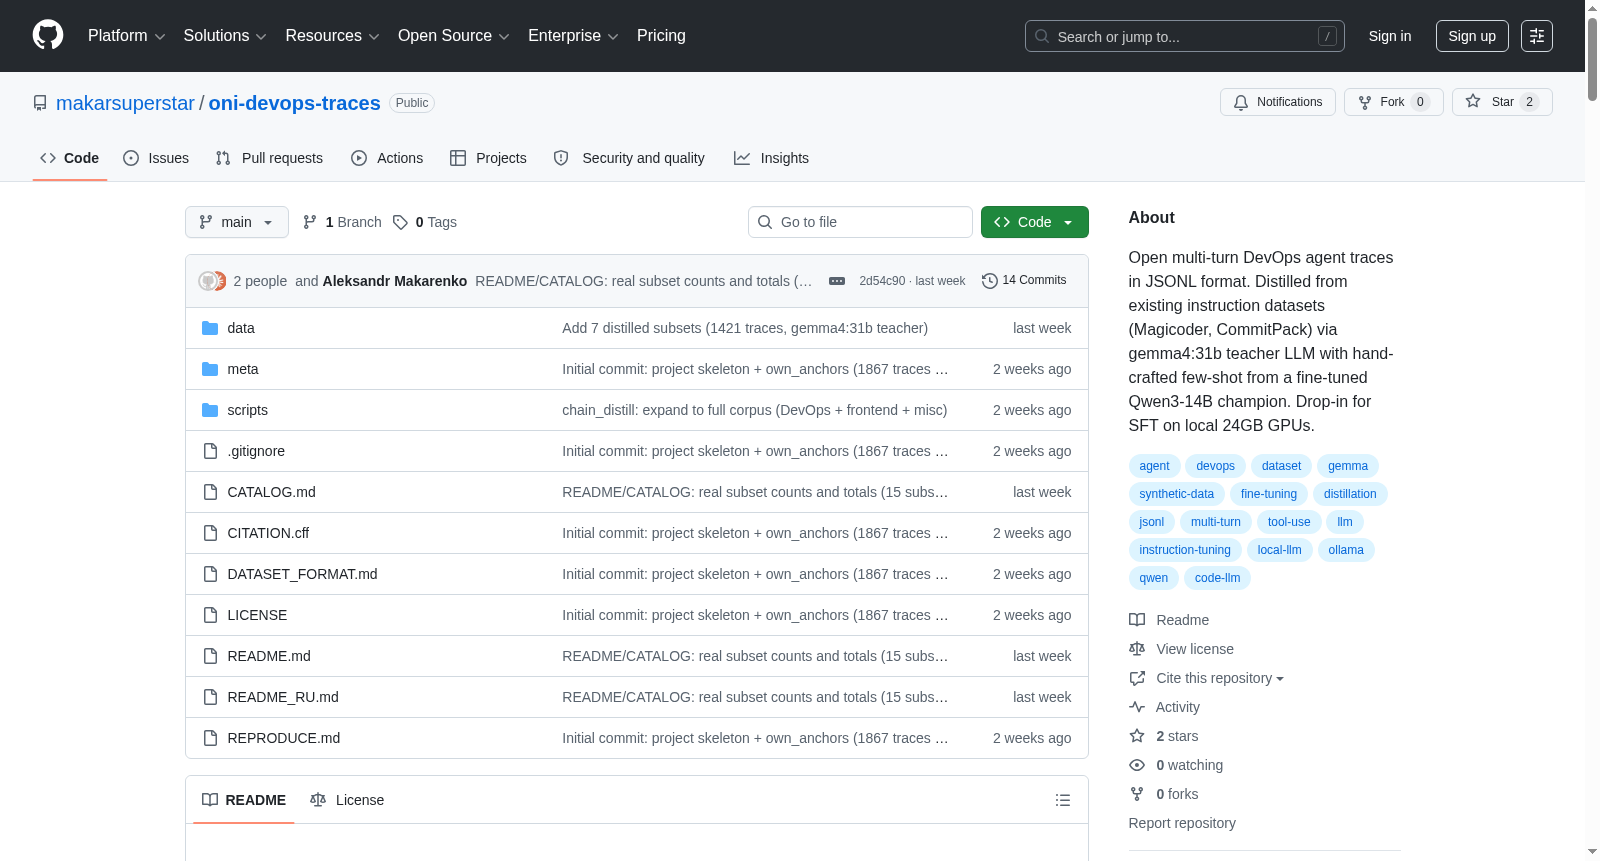Open the green Code dropdown button

(x=1035, y=222)
